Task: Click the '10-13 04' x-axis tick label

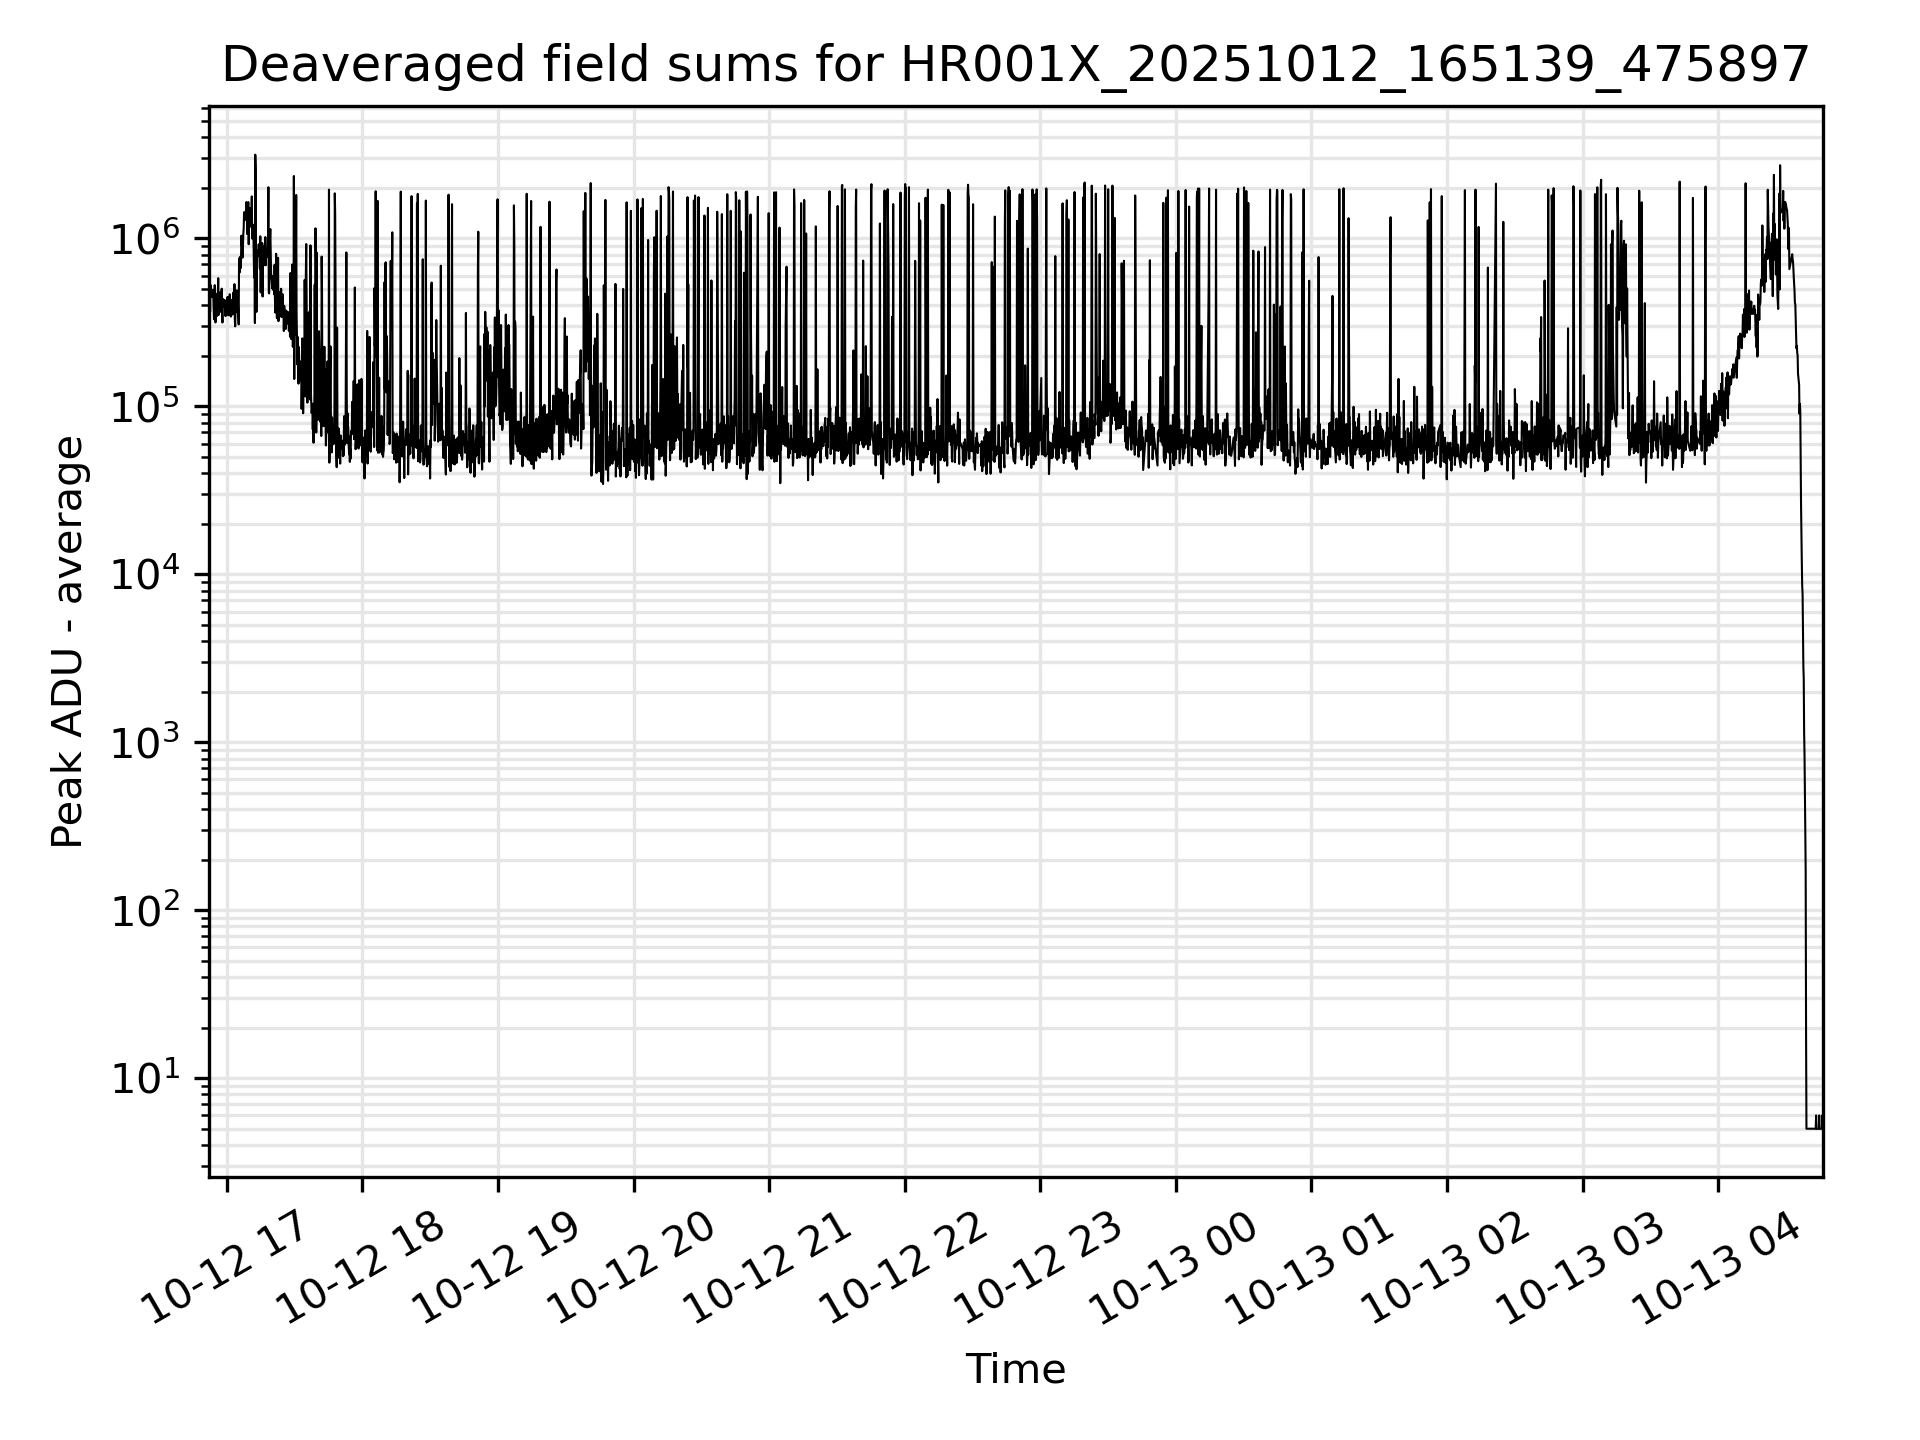Action: click(x=1716, y=1266)
